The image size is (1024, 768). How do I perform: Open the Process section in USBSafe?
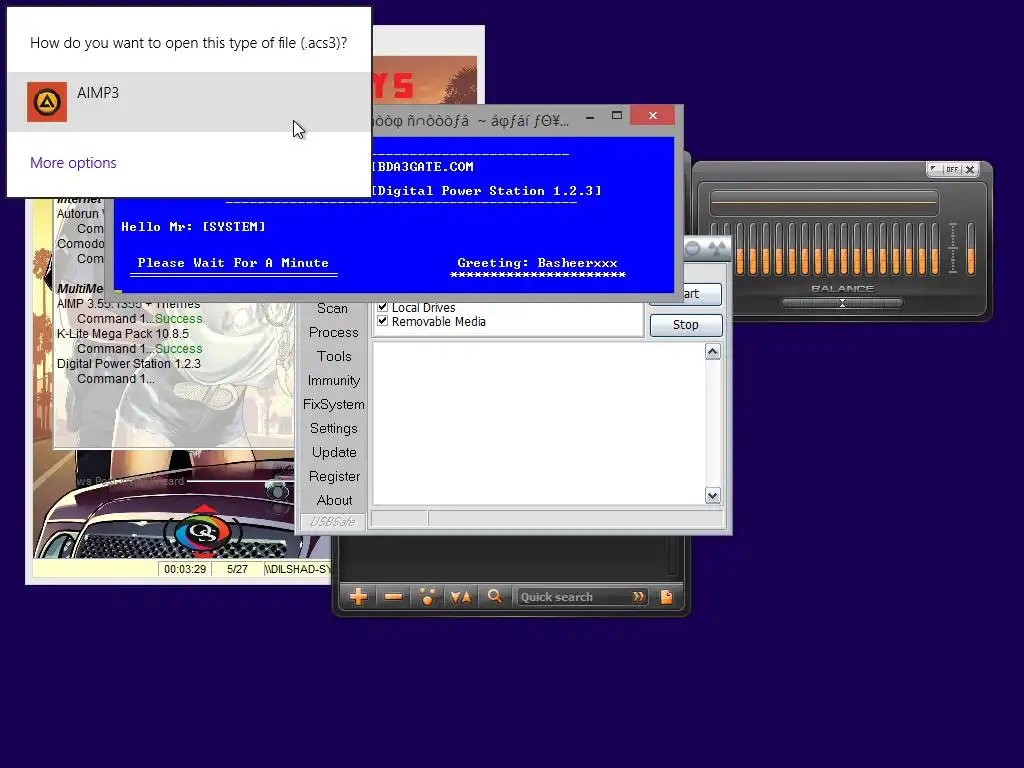pos(334,332)
